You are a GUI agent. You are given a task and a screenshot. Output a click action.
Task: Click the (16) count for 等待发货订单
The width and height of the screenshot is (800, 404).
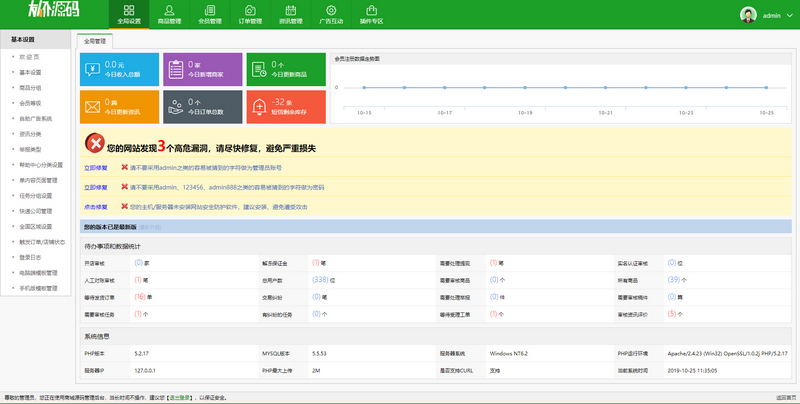click(140, 296)
